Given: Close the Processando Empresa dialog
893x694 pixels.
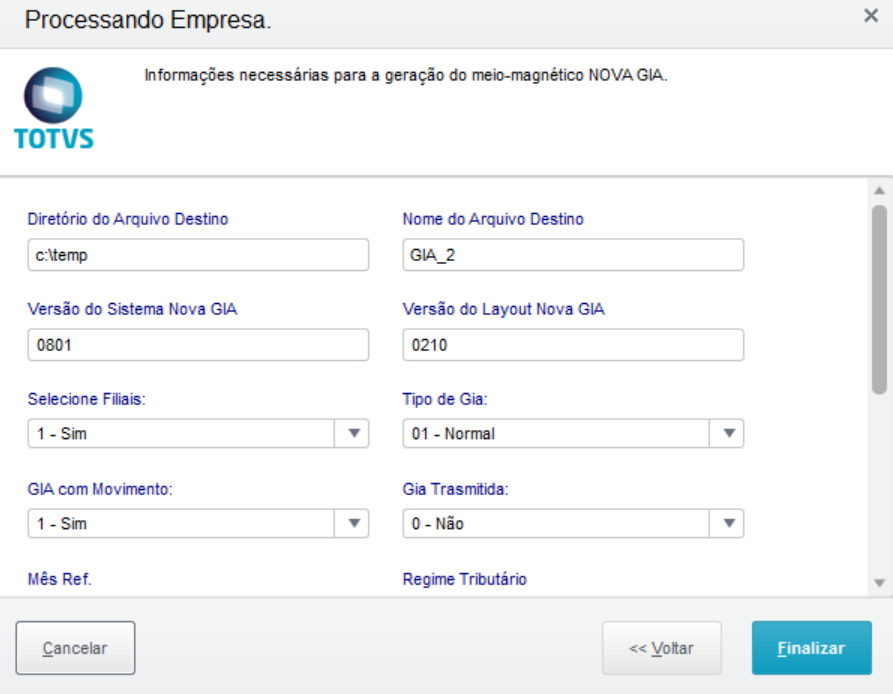Looking at the screenshot, I should pyautogui.click(x=870, y=16).
